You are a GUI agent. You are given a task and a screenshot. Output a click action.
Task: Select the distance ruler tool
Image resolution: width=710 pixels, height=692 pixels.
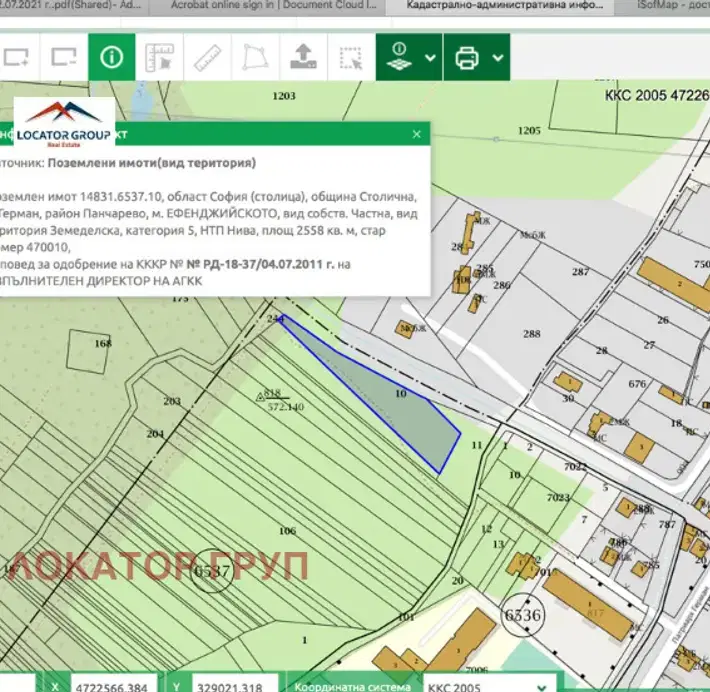[207, 57]
